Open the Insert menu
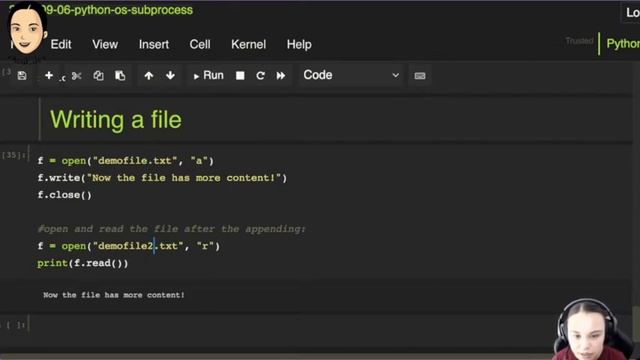The width and height of the screenshot is (640, 360). pos(154,44)
